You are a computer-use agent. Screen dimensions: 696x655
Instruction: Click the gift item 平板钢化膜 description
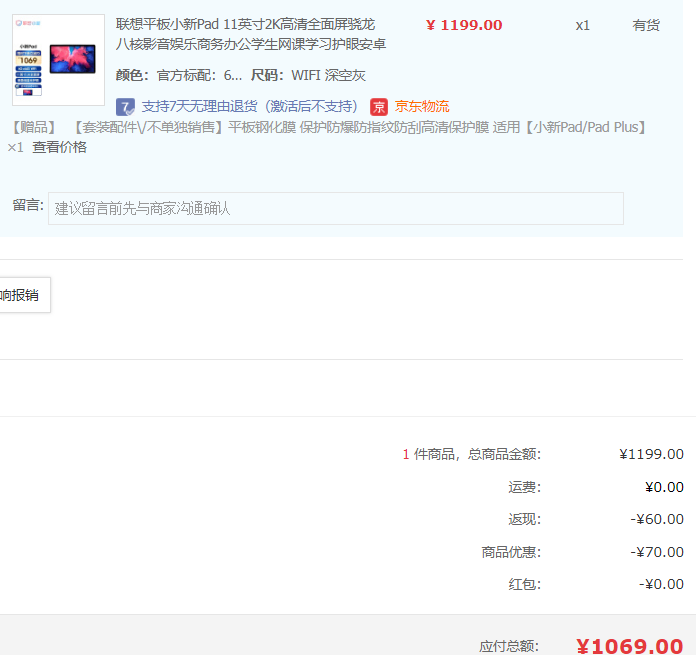point(359,127)
